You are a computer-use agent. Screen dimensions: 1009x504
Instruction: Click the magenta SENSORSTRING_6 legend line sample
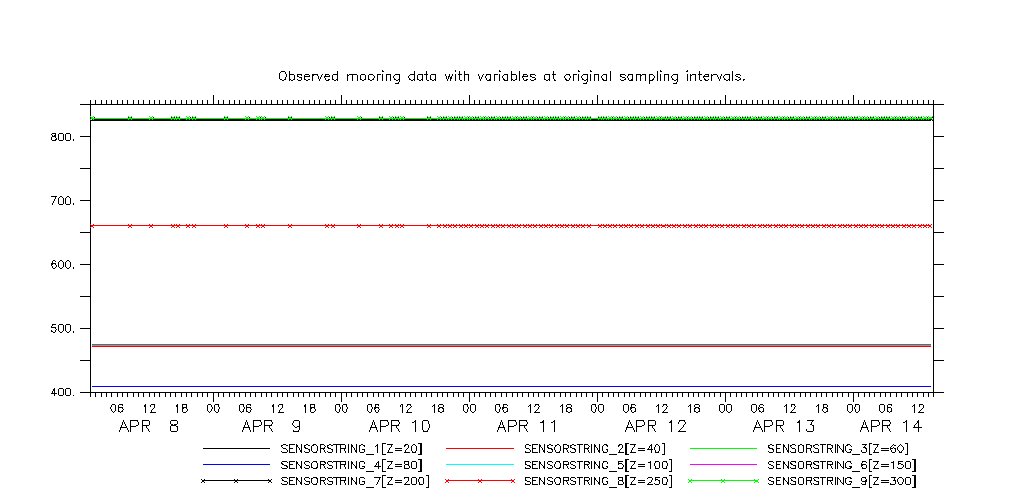(722, 465)
